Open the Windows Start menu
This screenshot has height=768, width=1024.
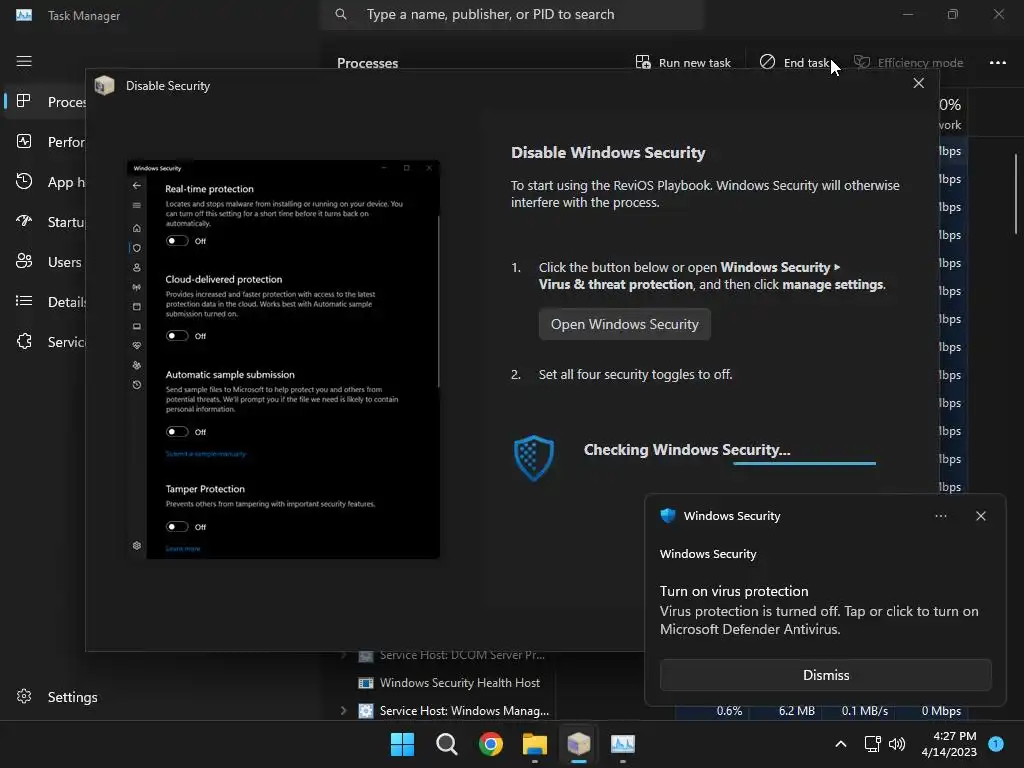coord(402,744)
